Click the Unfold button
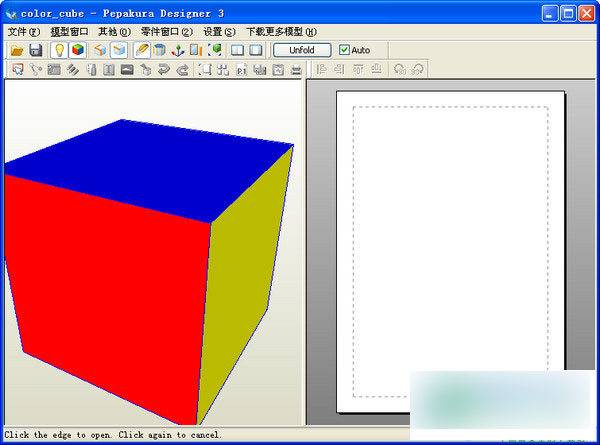Viewport: 600px width, 445px height. point(302,50)
